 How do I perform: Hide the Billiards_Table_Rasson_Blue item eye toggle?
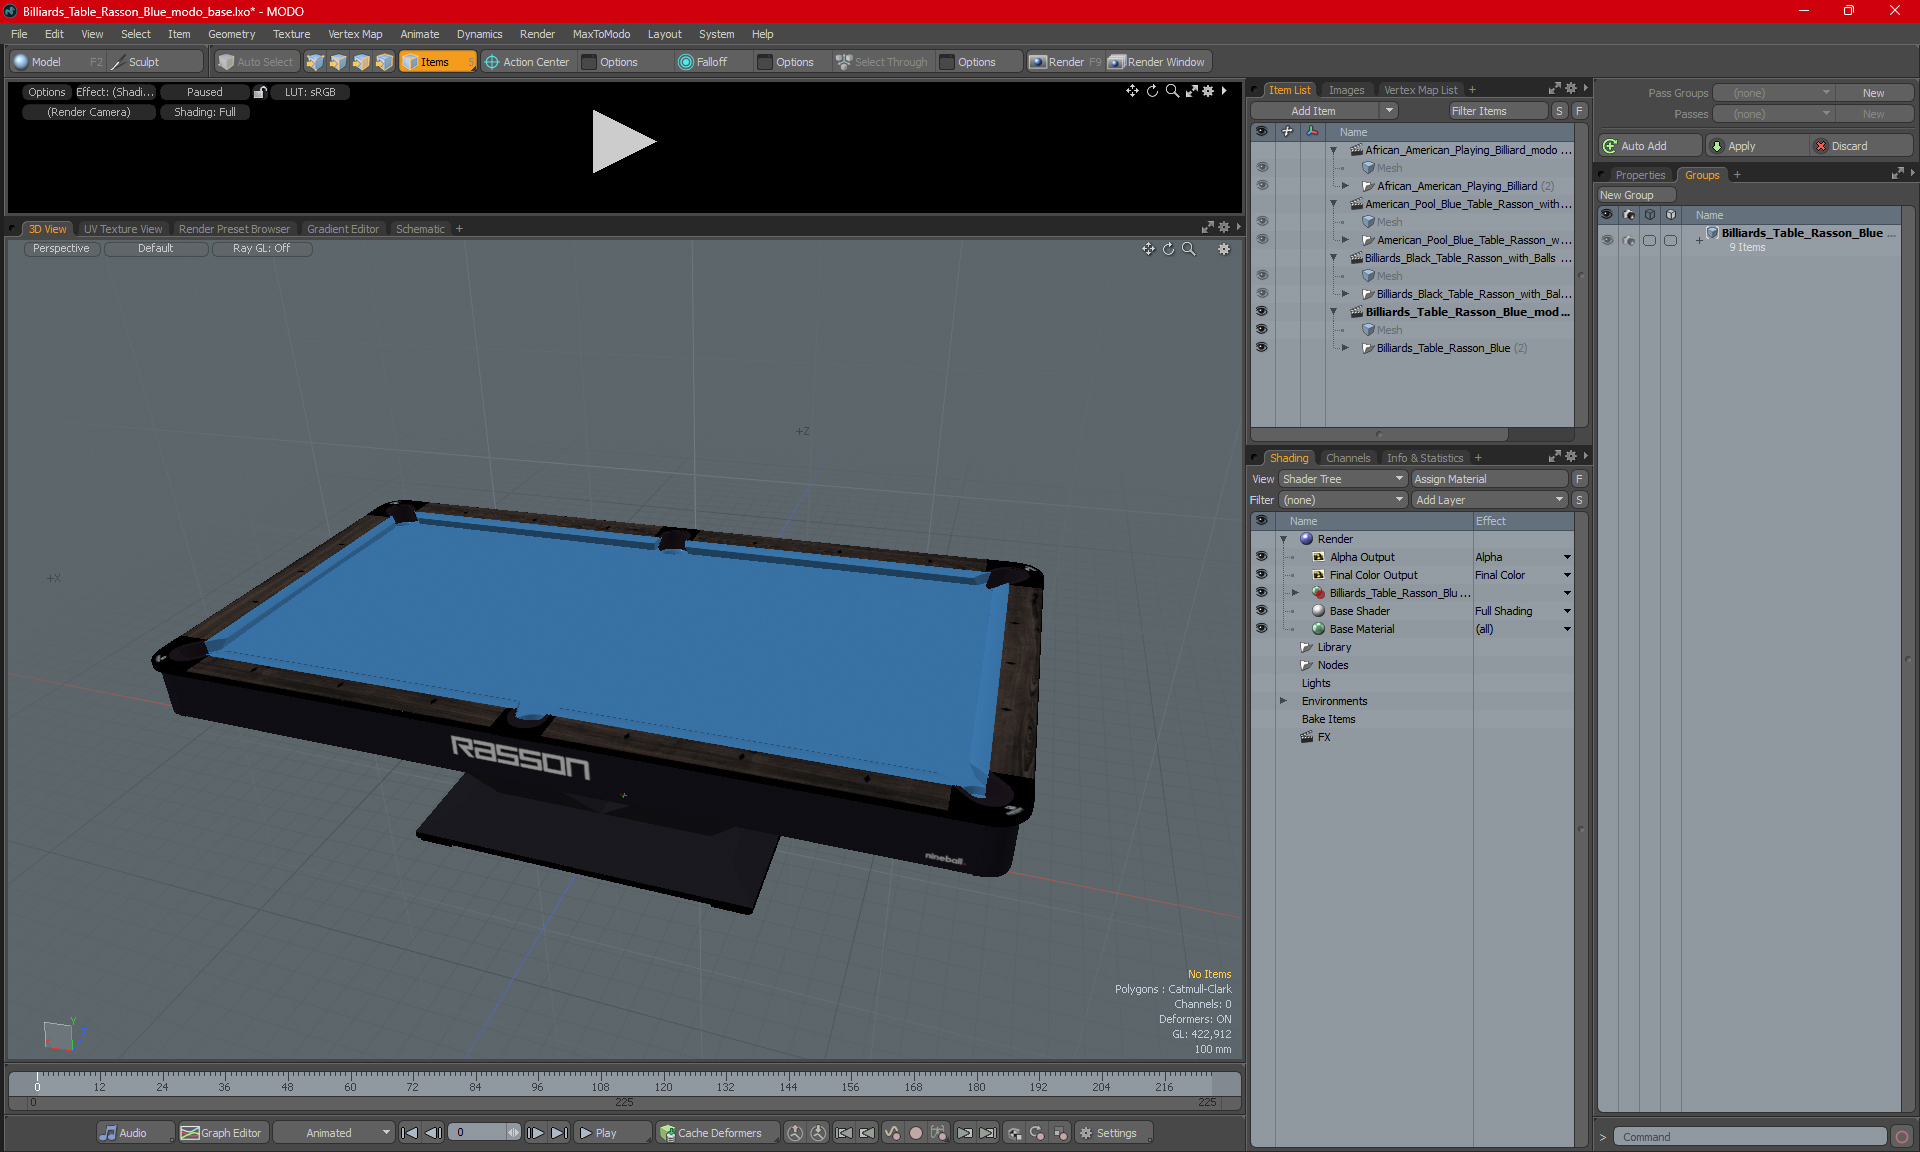(1261, 347)
